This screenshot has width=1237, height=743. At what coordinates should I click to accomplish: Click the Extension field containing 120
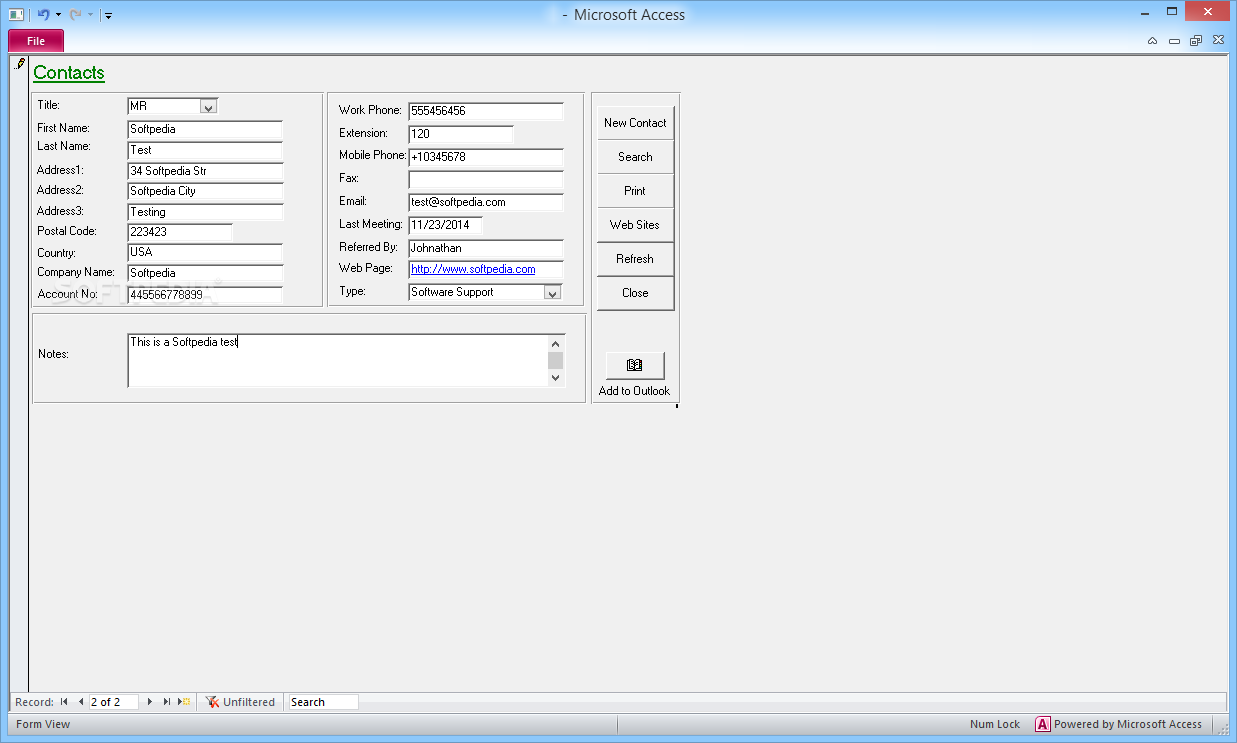461,133
